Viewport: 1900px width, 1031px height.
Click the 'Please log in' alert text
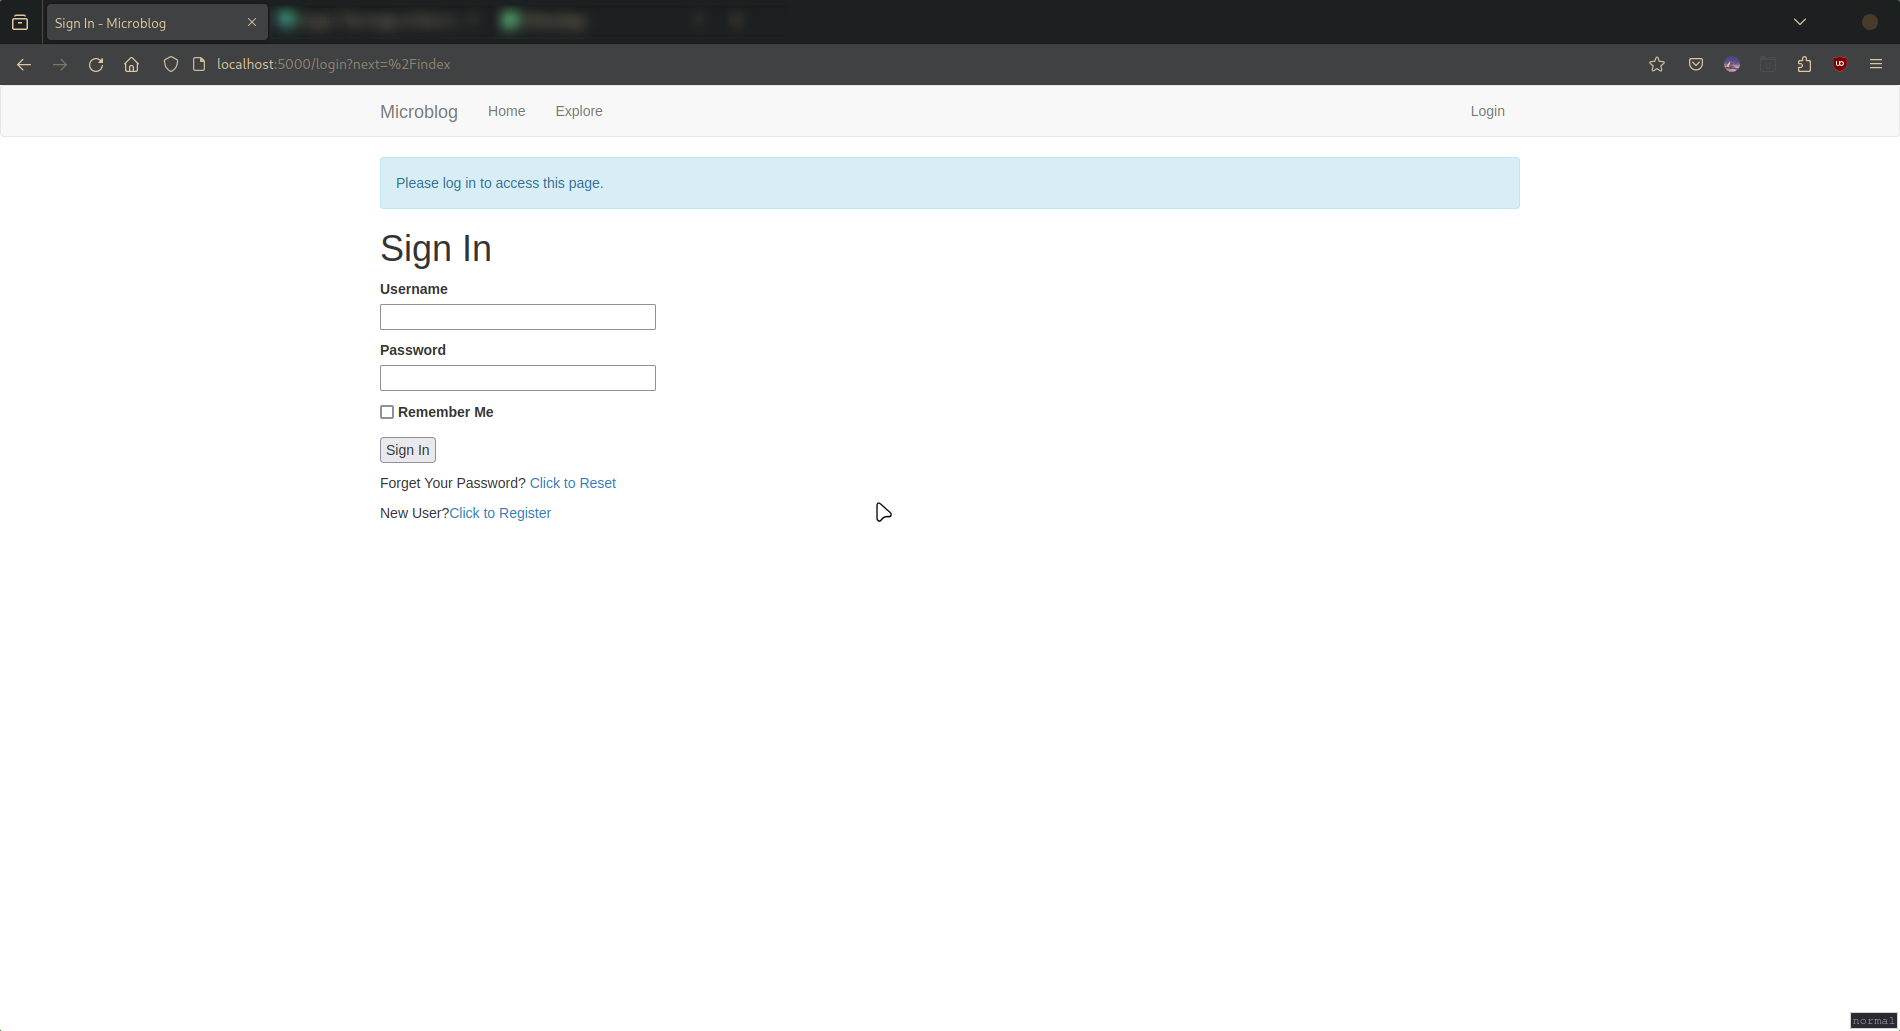tap(500, 183)
